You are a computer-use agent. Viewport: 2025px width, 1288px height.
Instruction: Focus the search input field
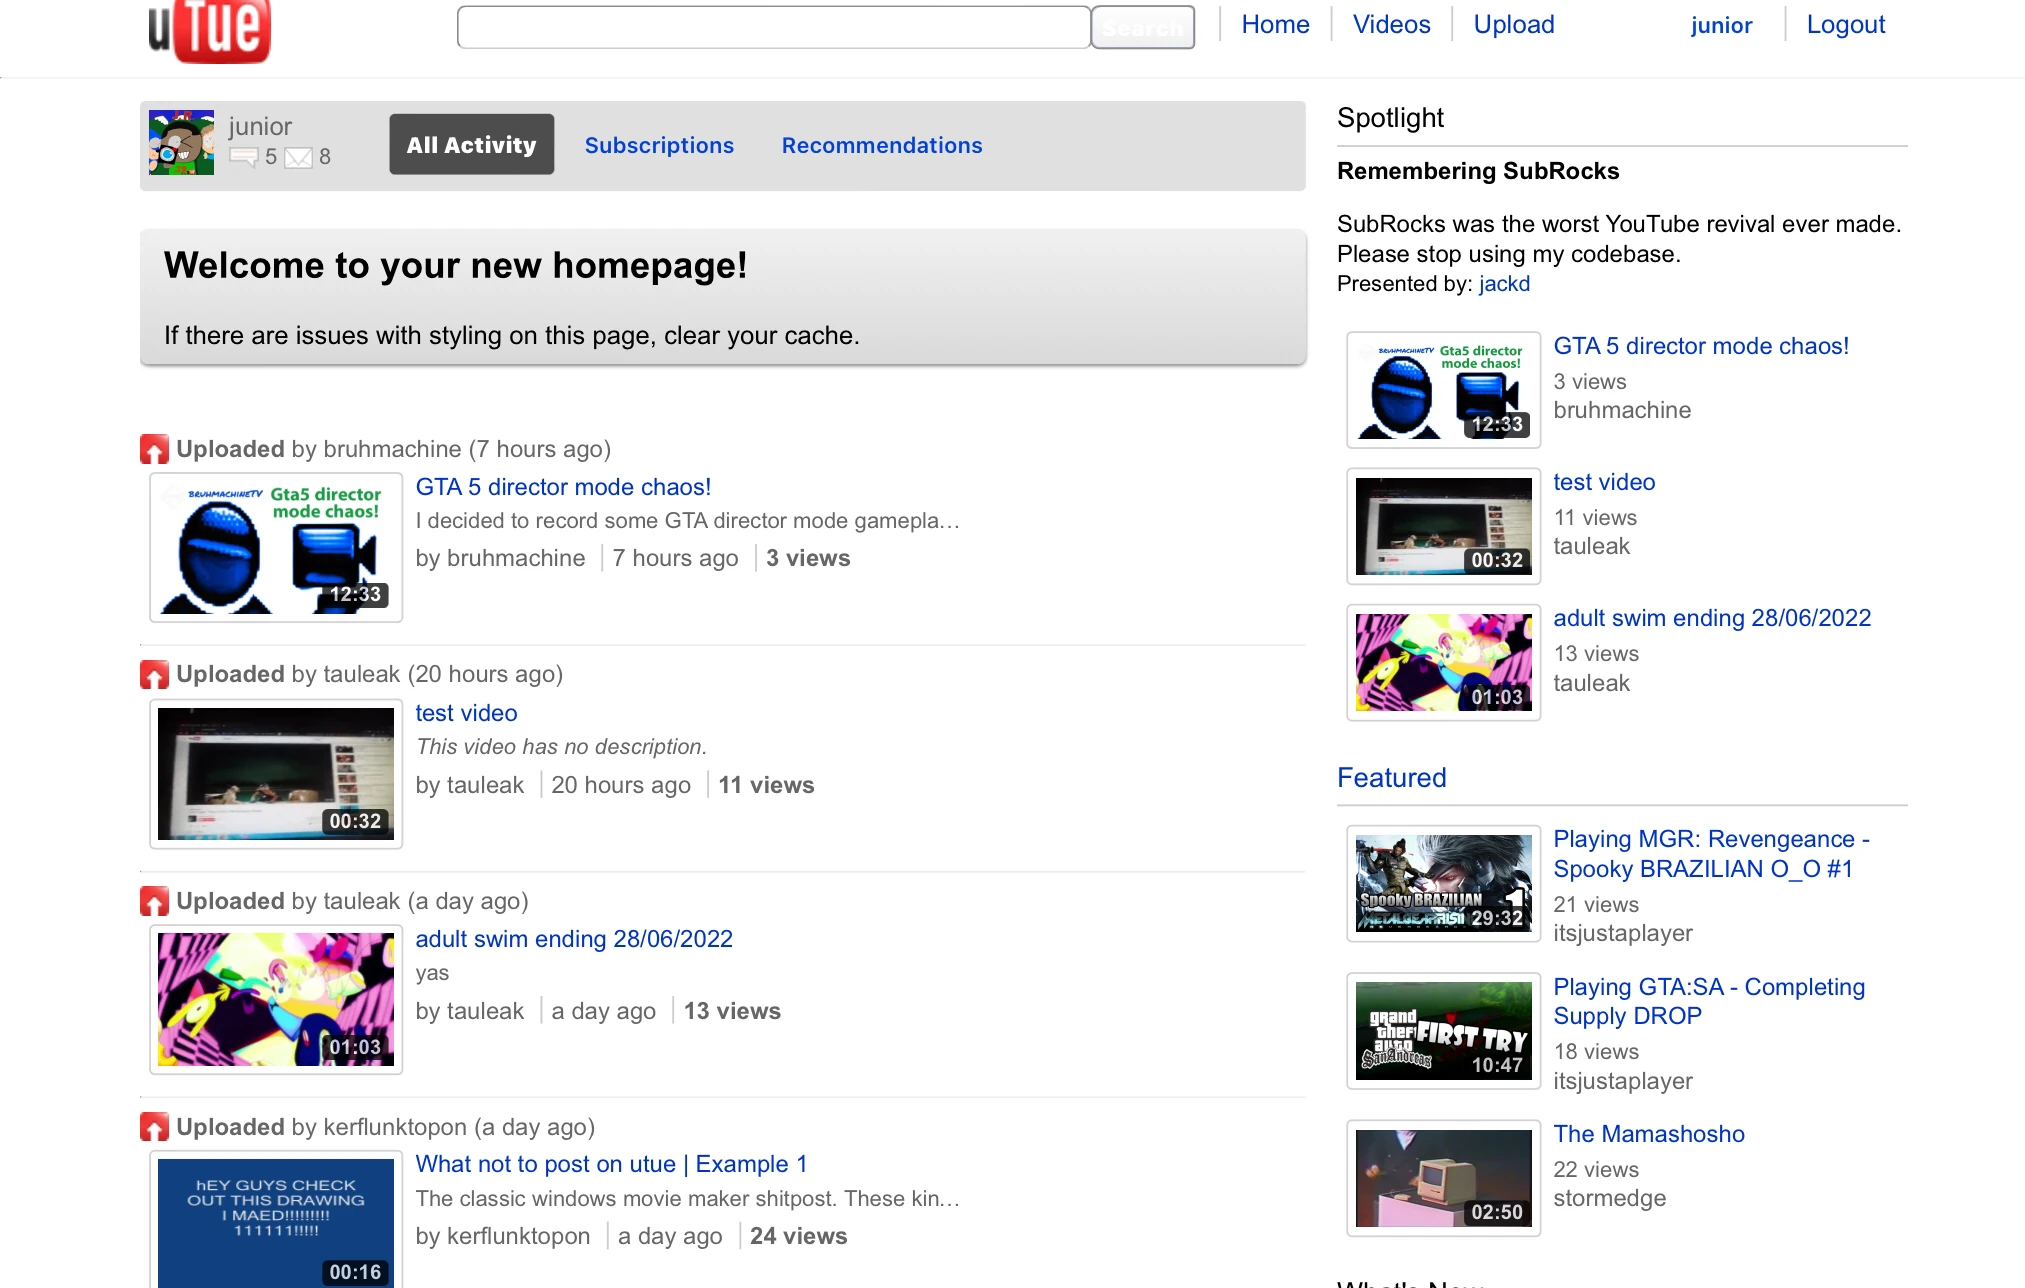[773, 27]
